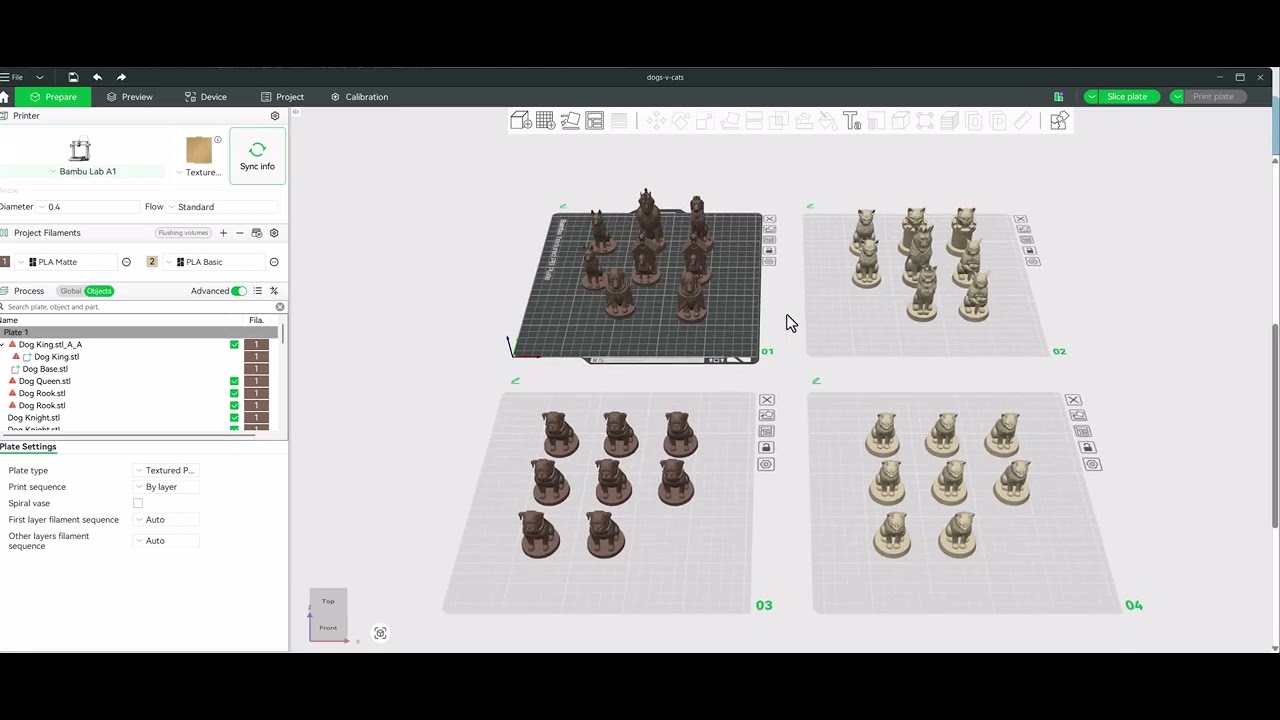The width and height of the screenshot is (1280, 720).
Task: Collapse the Dog King.stl_A_A tree item
Action: coord(3,345)
